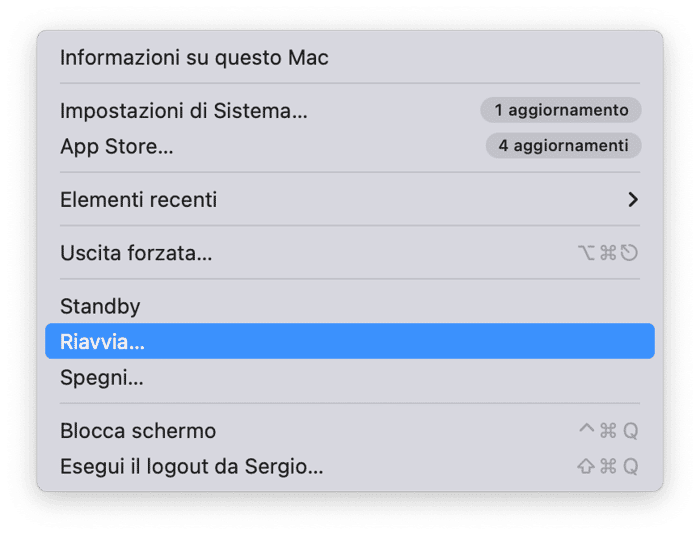Click Control caret symbol beside Blocca schermo

pyautogui.click(x=587, y=431)
